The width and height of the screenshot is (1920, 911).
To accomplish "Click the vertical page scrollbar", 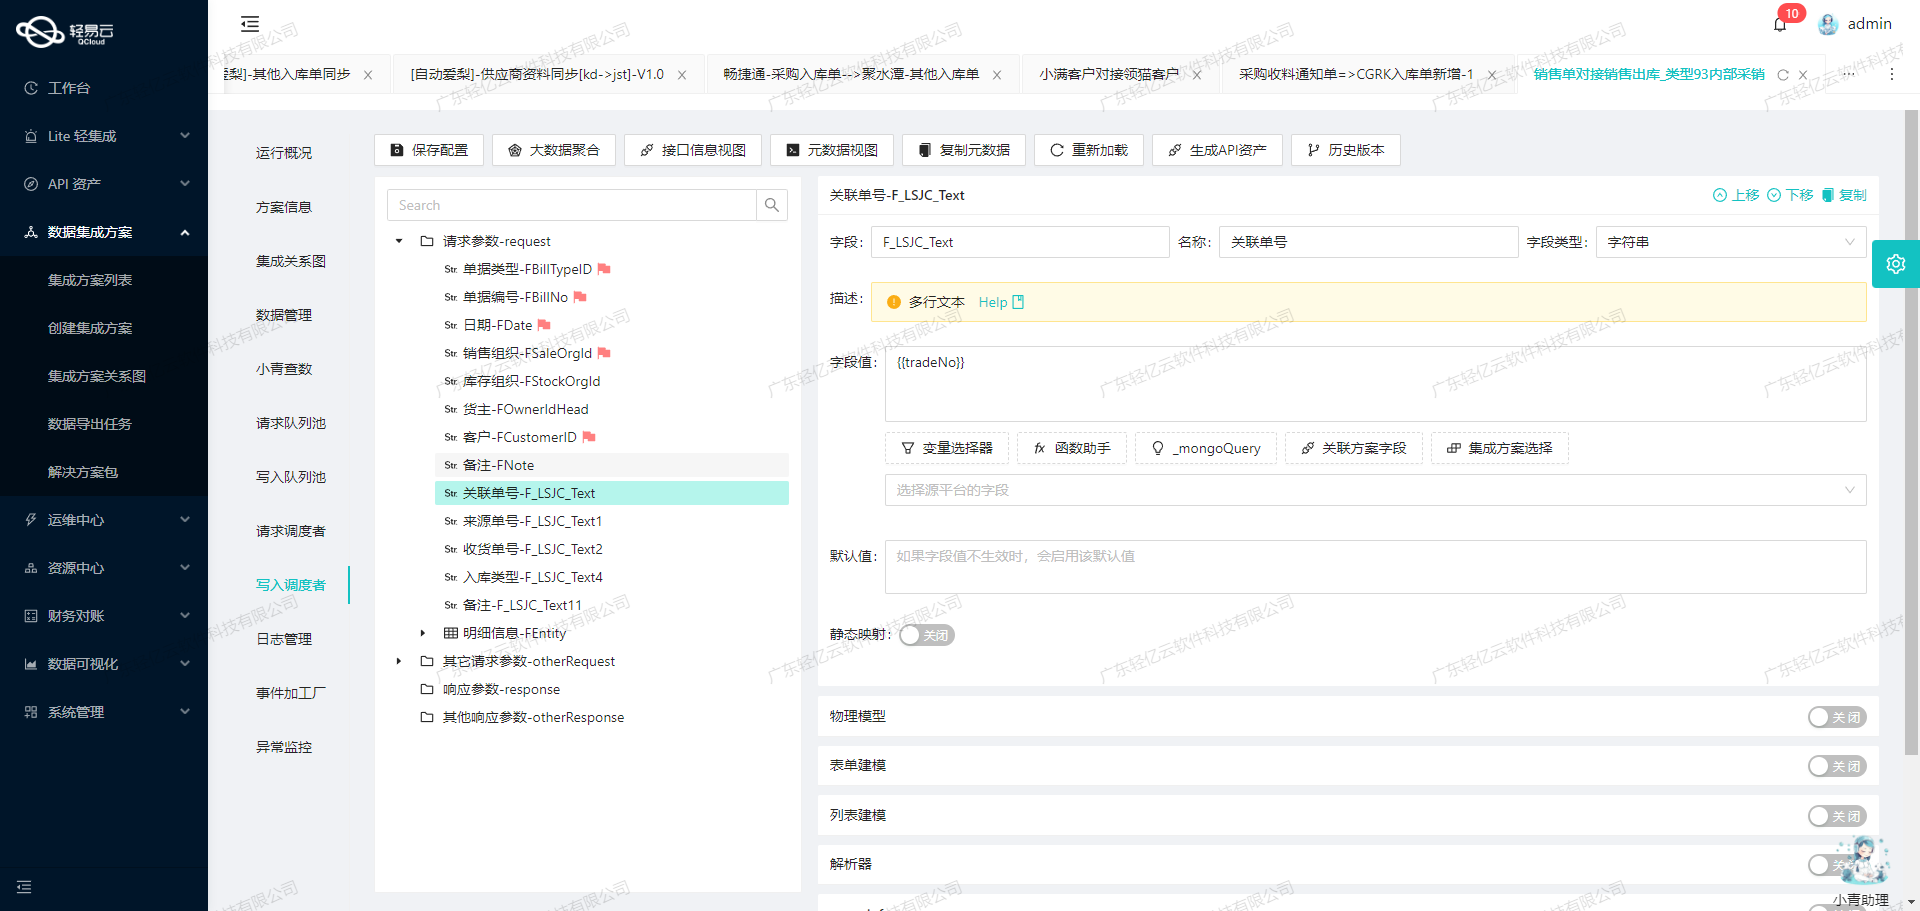I will tap(1911, 430).
